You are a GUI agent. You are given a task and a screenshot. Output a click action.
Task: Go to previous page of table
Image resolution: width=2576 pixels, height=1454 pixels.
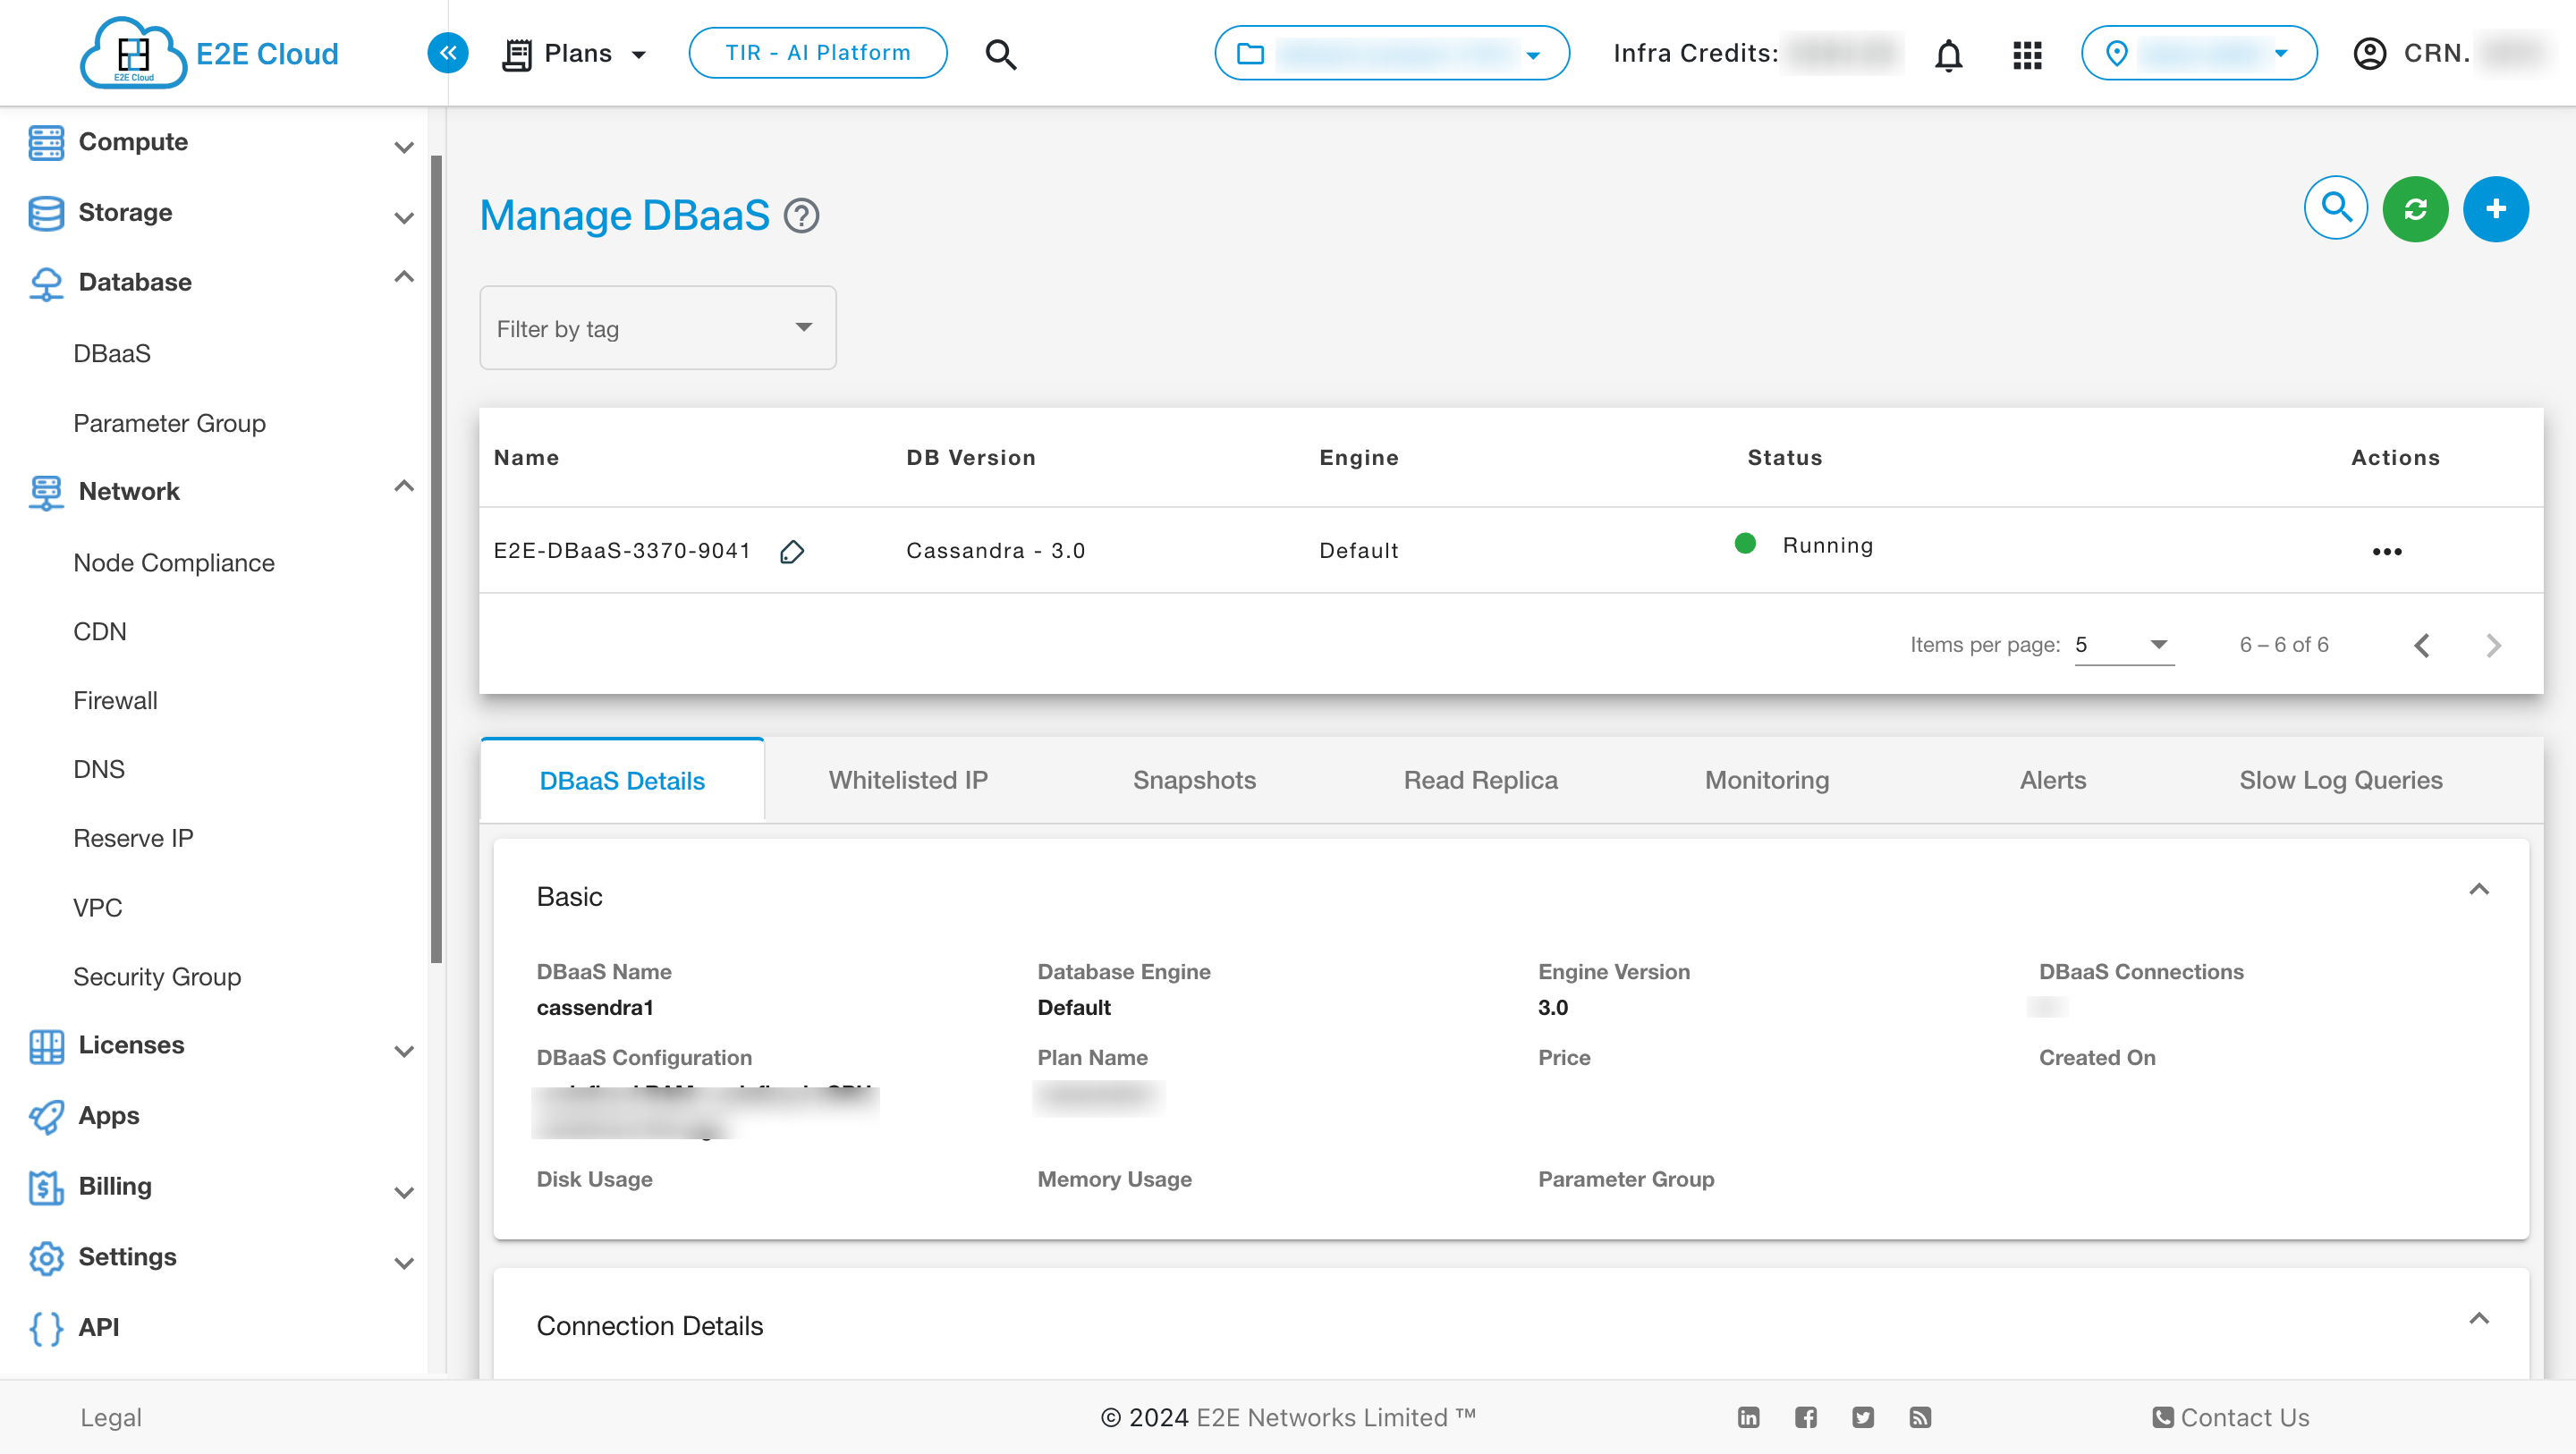point(2421,645)
